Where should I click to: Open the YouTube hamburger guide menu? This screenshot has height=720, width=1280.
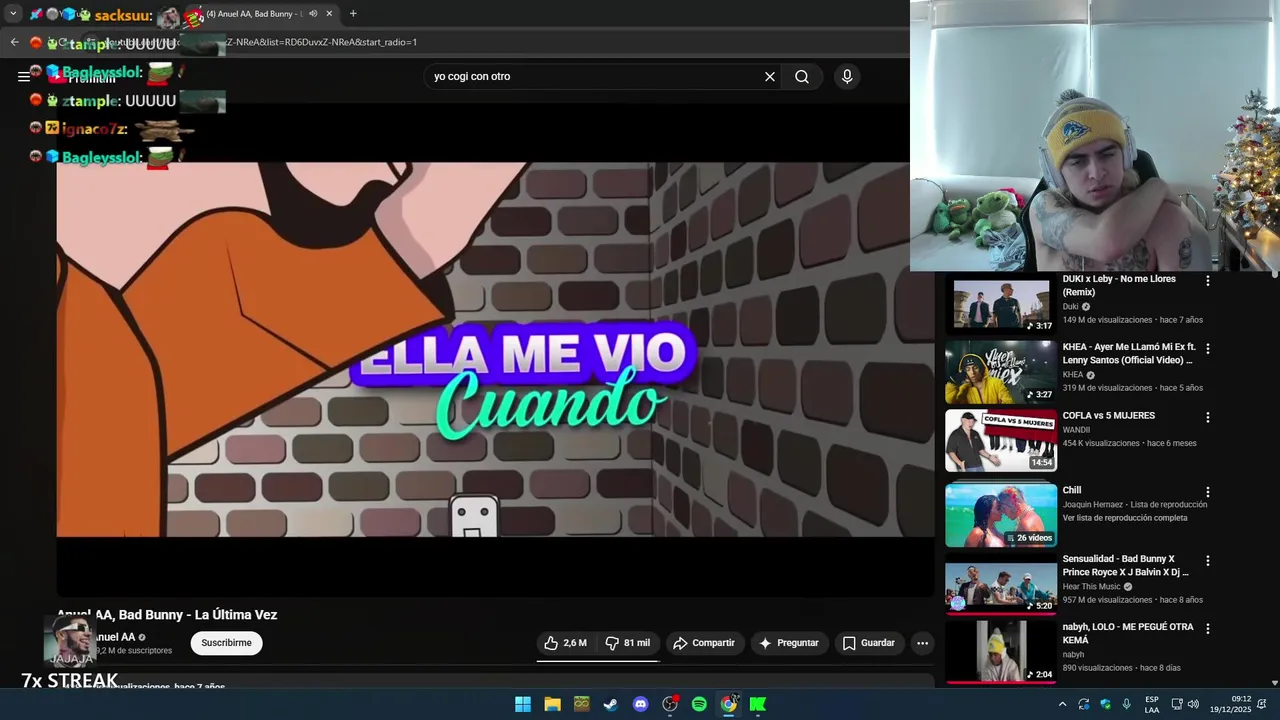[23, 76]
